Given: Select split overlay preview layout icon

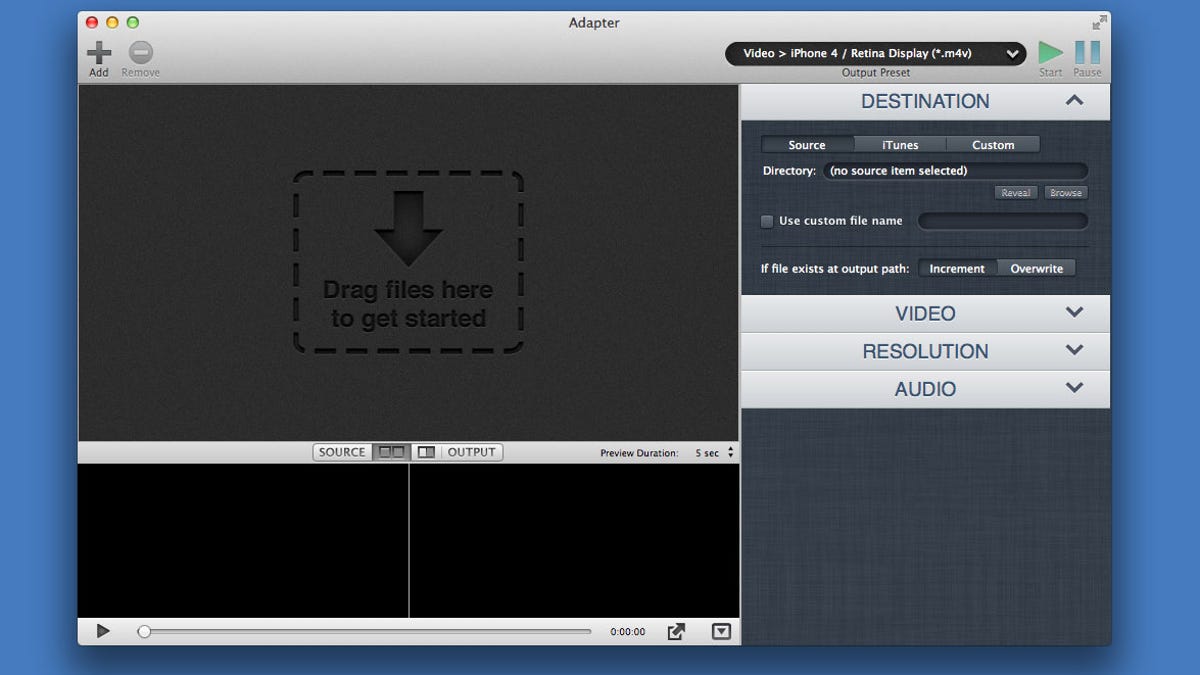Looking at the screenshot, I should coord(426,452).
